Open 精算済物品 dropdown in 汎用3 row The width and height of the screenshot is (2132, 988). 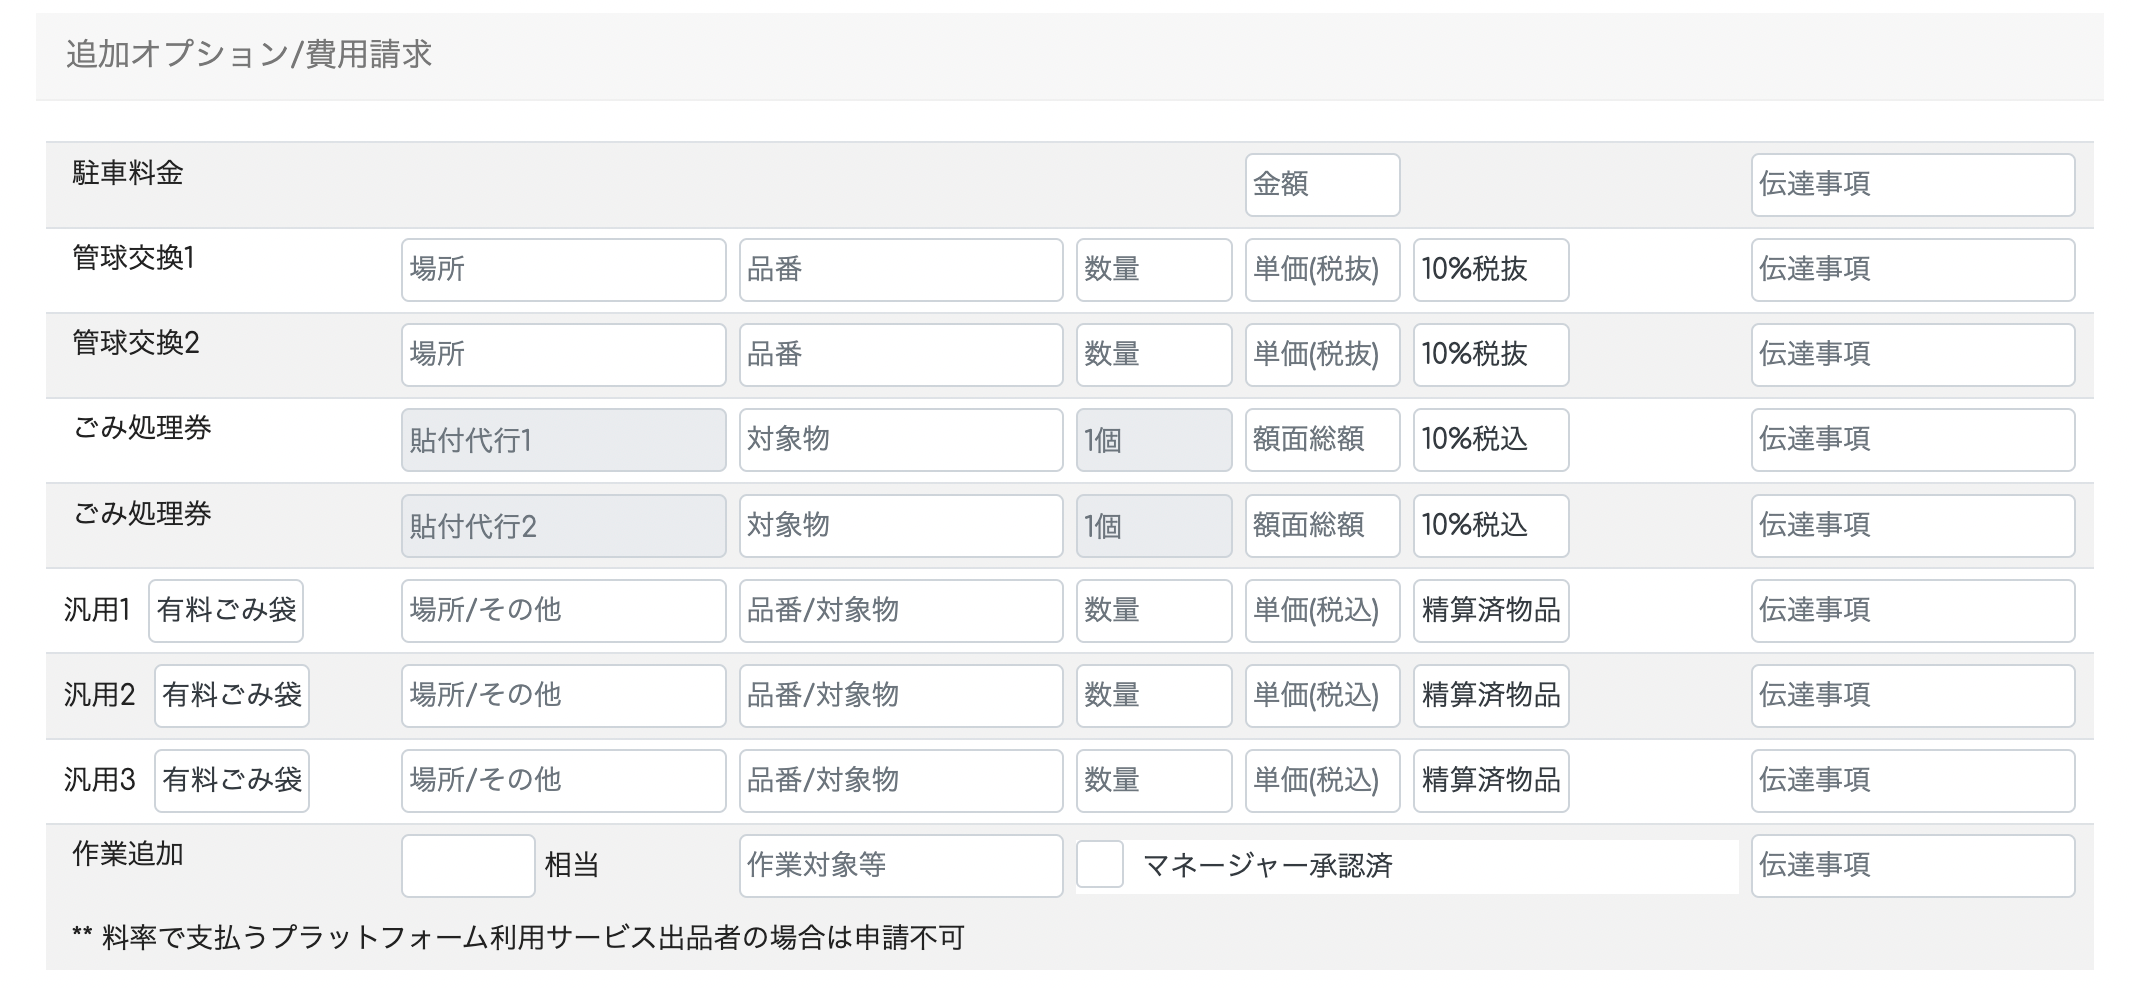[x=1490, y=780]
